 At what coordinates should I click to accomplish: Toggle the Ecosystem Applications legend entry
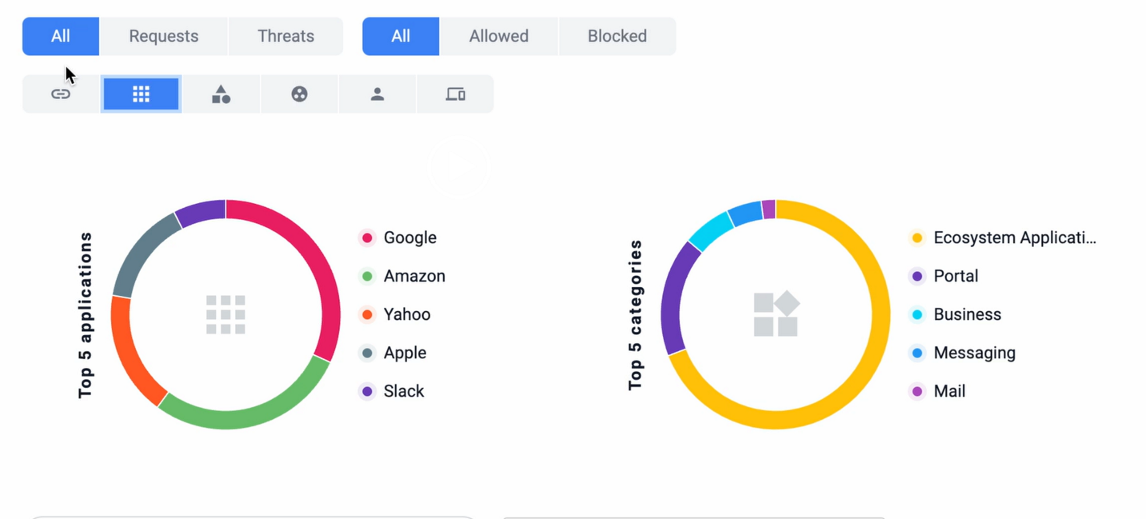[x=1003, y=238]
